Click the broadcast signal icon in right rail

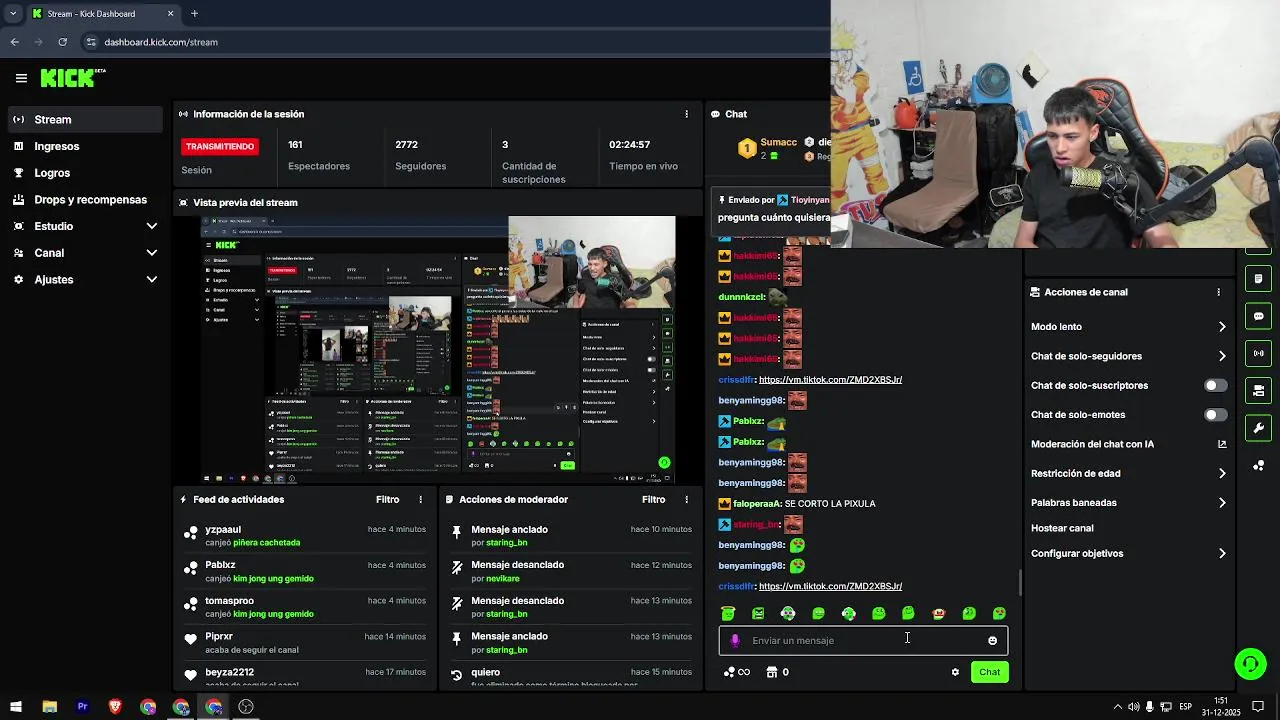(1258, 353)
